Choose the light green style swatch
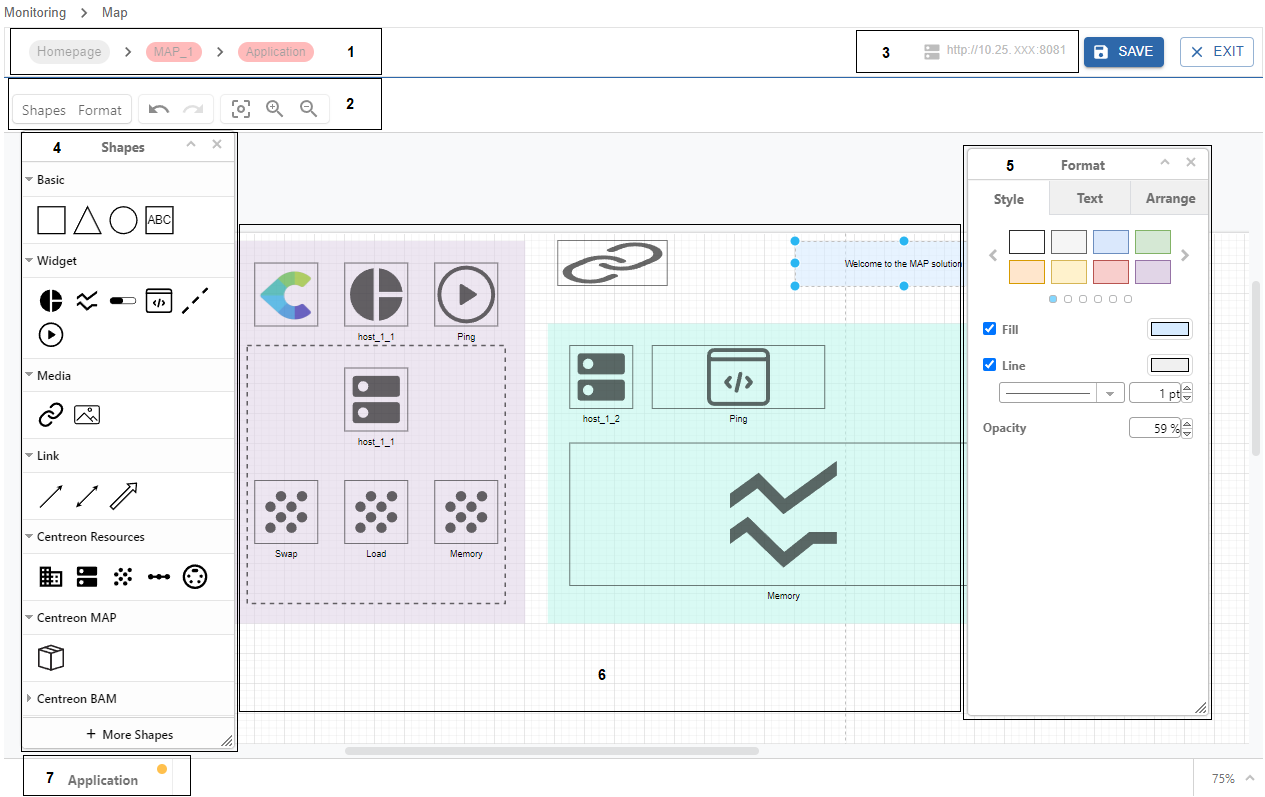Viewport: 1265px width, 797px height. (1153, 241)
